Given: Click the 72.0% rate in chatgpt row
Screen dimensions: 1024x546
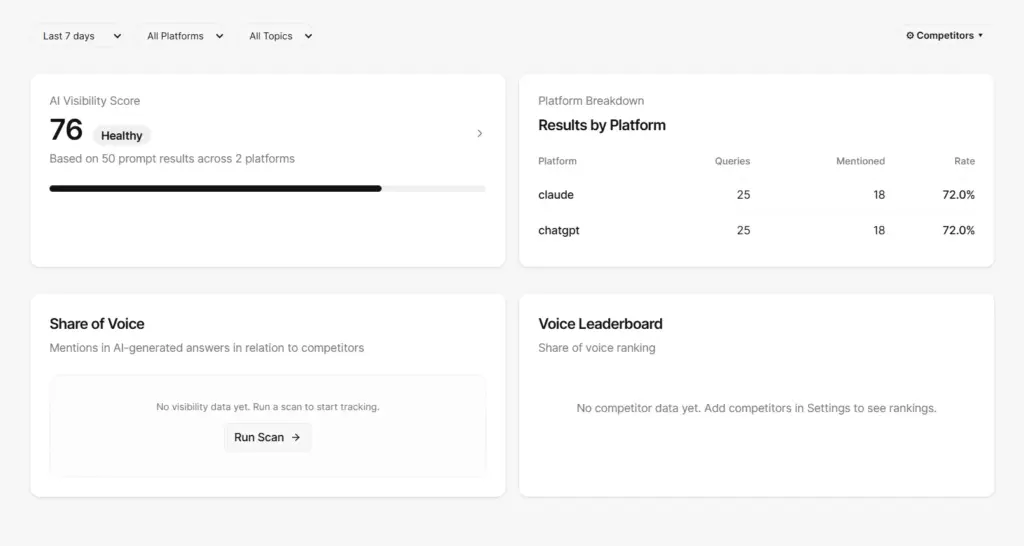Looking at the screenshot, I should point(958,230).
